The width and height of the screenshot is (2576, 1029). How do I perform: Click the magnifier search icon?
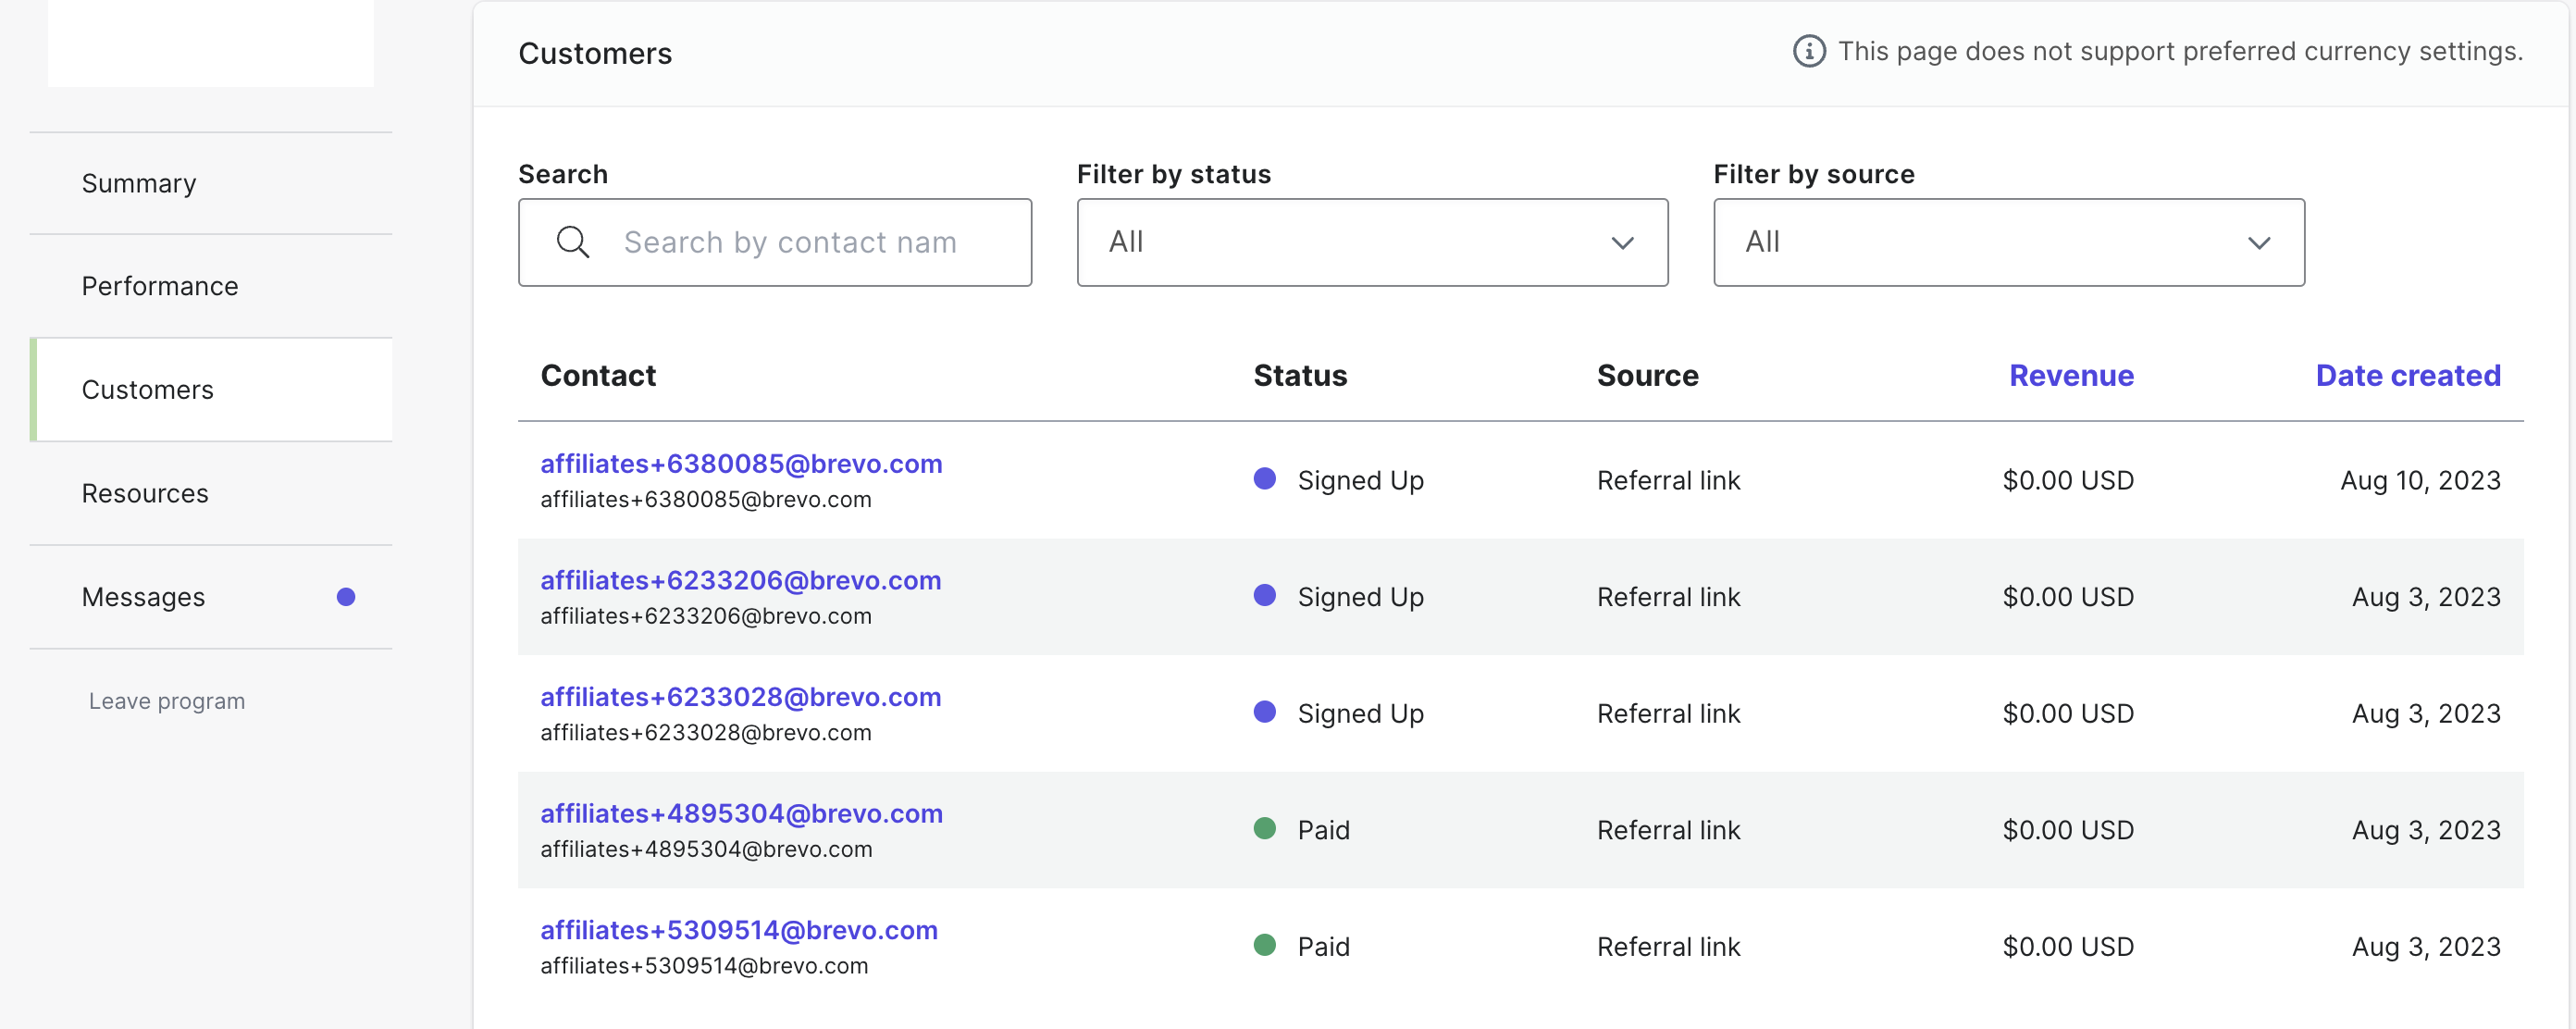[573, 242]
